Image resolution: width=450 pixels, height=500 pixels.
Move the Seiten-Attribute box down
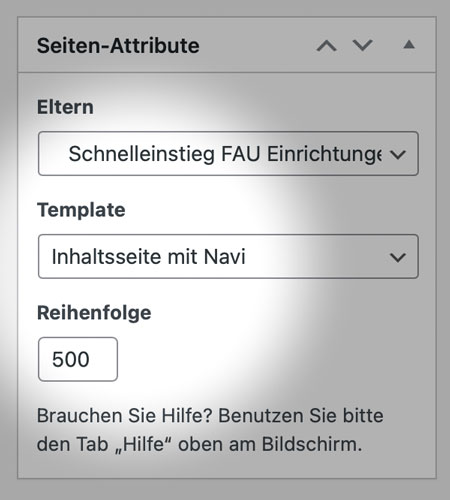362,45
